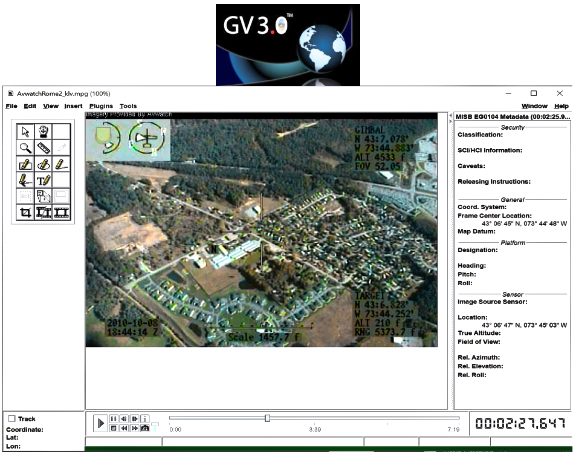Screen dimensions: 576x454
Task: Choose the text annotation tool
Action: (43, 180)
